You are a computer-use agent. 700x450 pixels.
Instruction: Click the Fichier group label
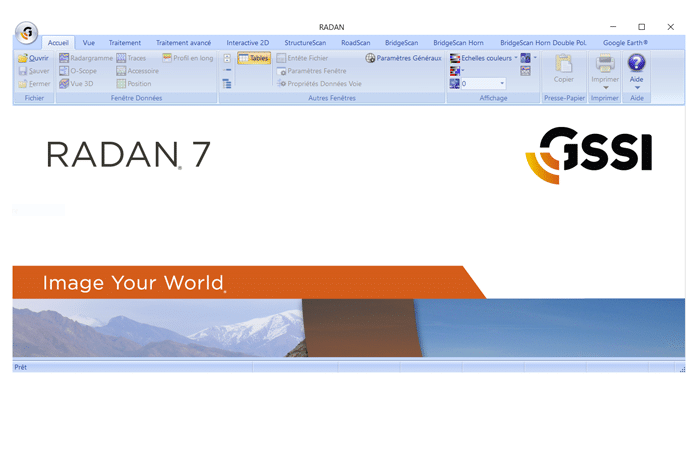34,98
